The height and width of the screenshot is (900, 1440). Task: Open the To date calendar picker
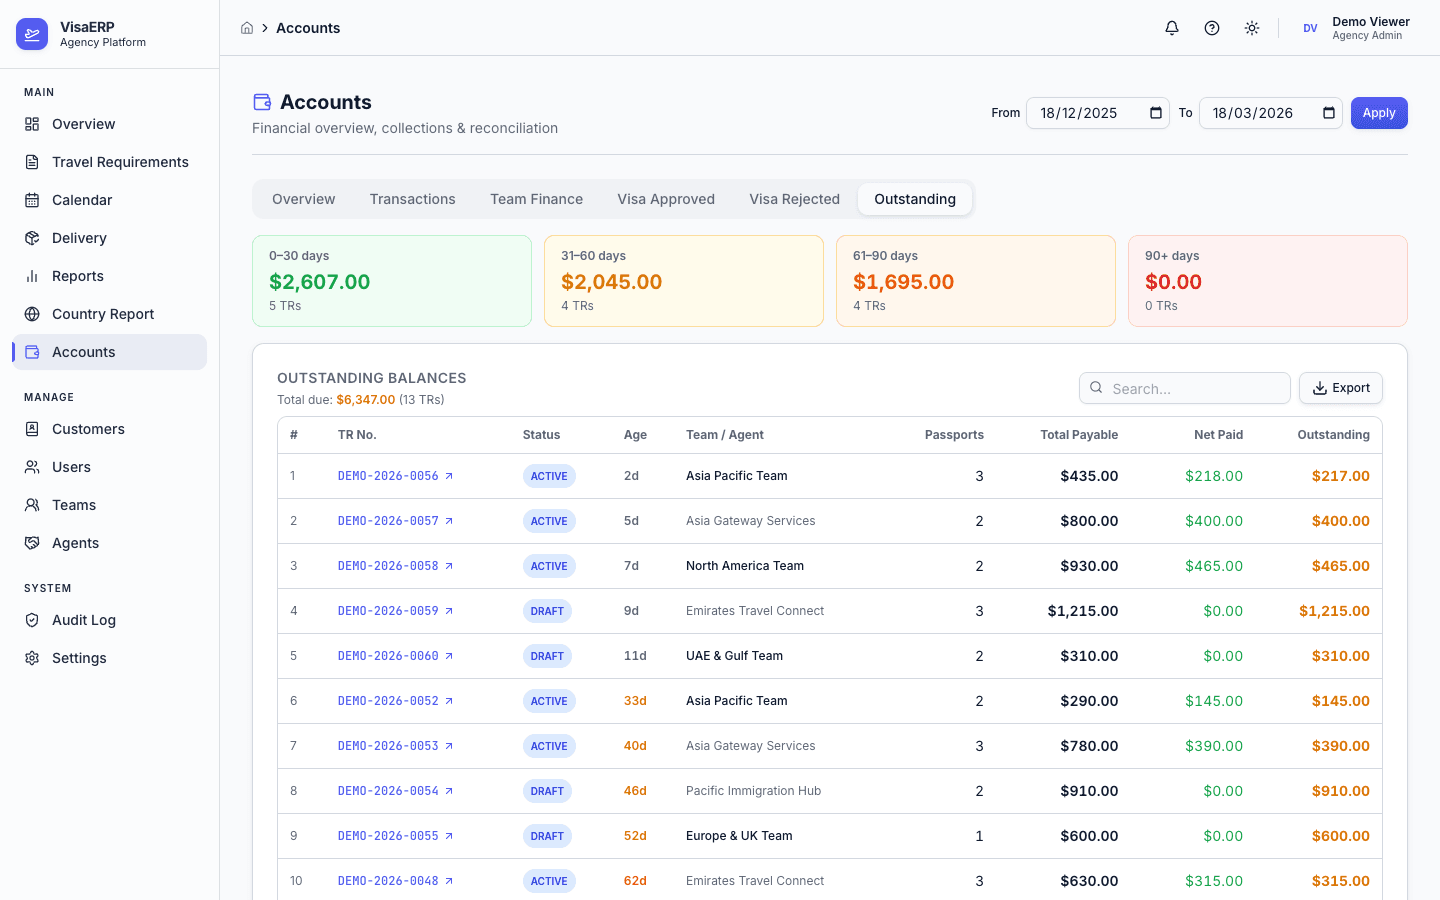1328,113
